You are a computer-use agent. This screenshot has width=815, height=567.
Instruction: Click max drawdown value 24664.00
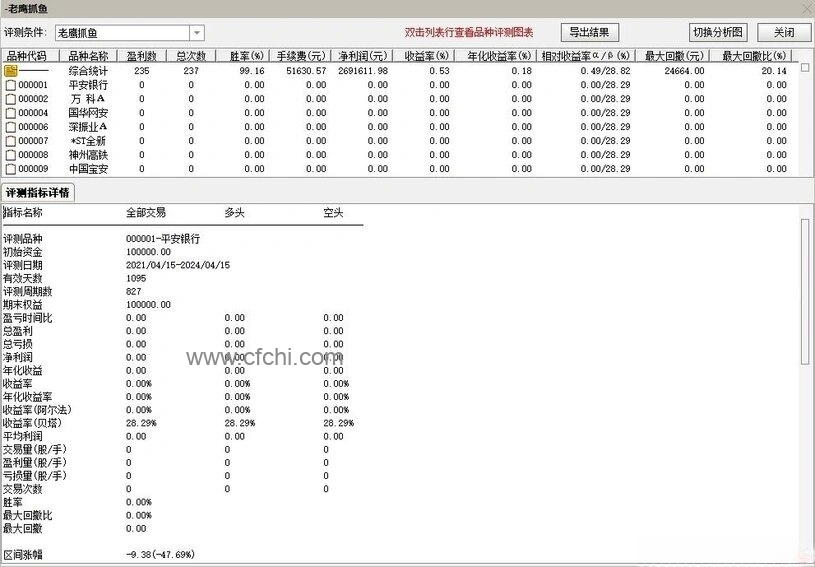[684, 71]
